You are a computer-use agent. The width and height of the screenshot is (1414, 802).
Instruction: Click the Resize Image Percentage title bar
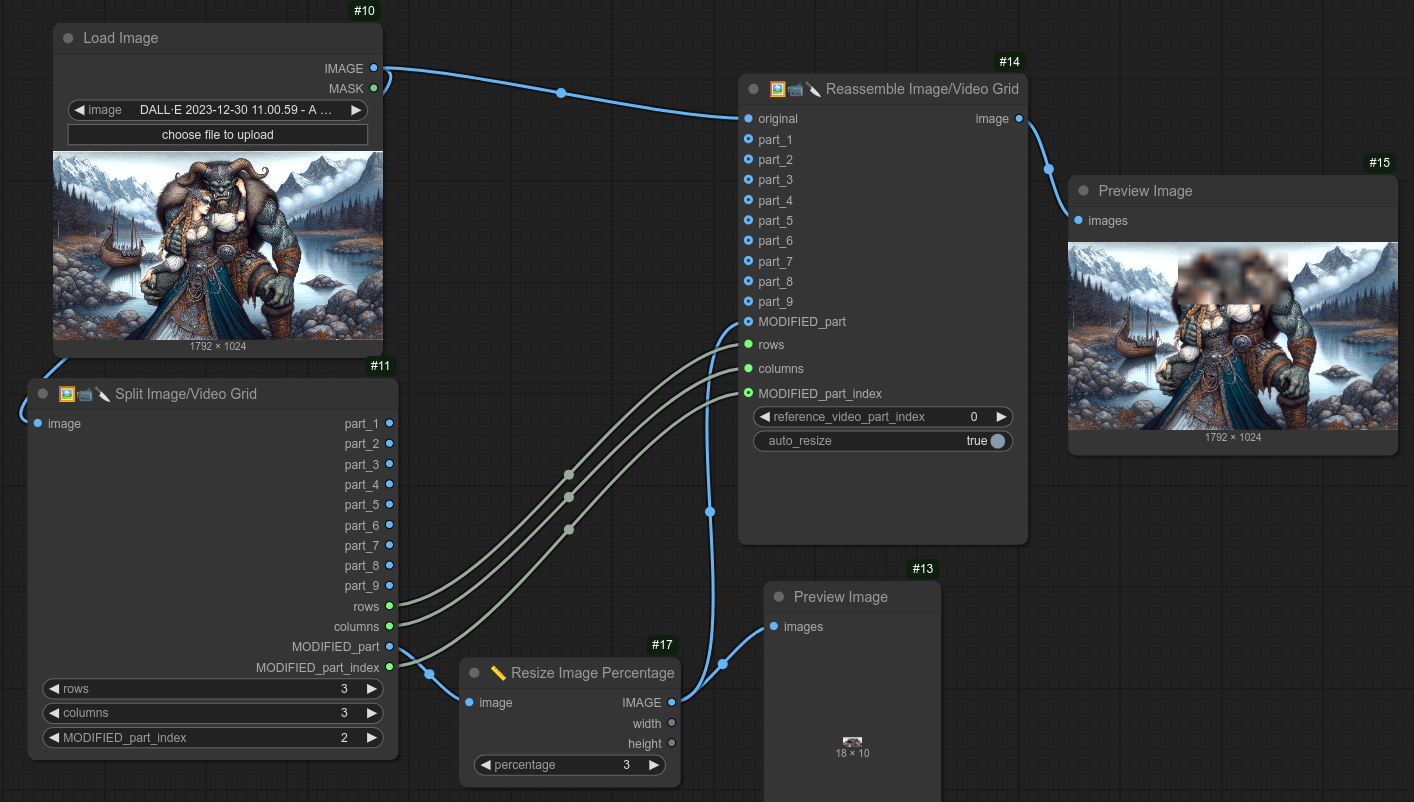[592, 673]
